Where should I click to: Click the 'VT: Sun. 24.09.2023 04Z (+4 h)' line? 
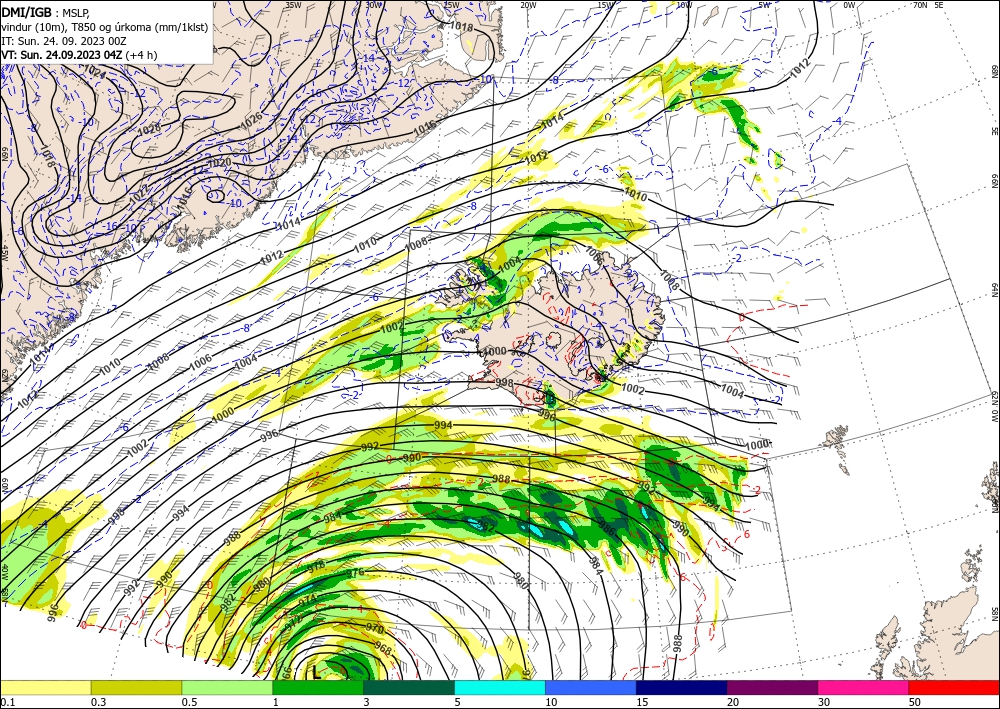click(78, 55)
